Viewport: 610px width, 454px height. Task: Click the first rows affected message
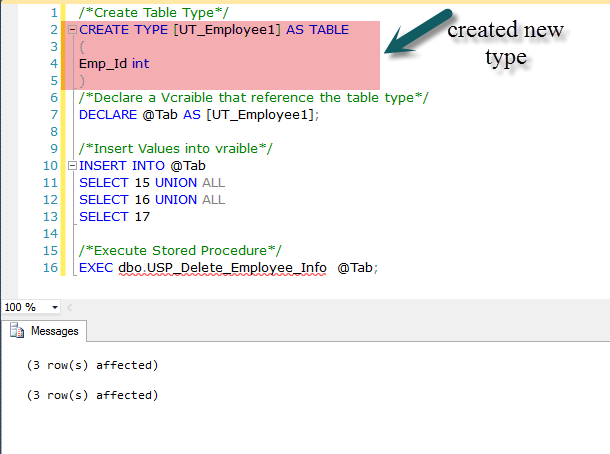click(x=92, y=365)
